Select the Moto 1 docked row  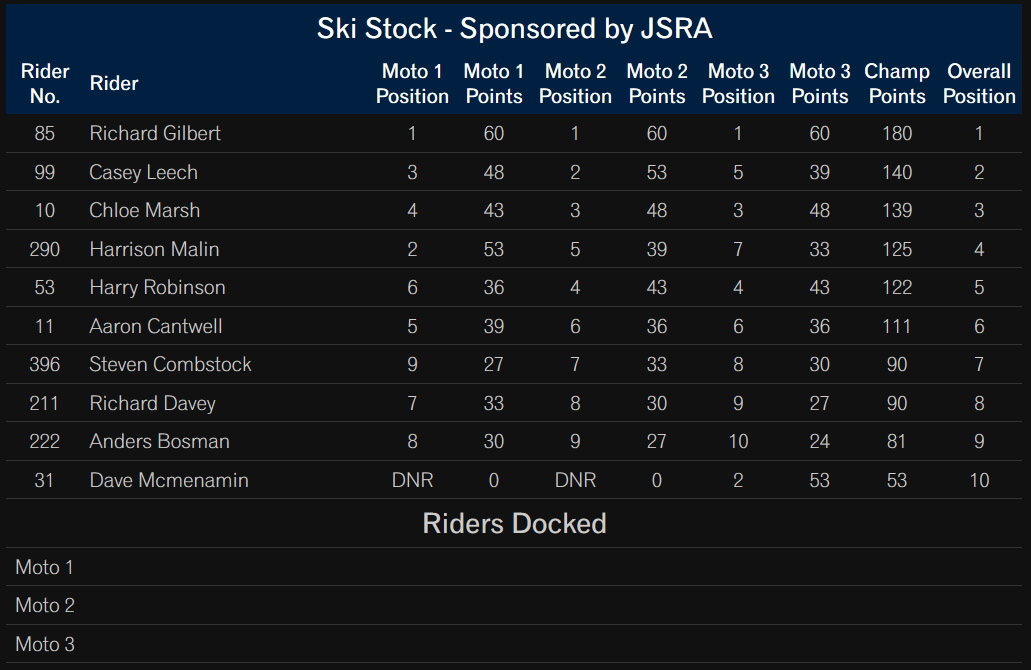[x=514, y=567]
